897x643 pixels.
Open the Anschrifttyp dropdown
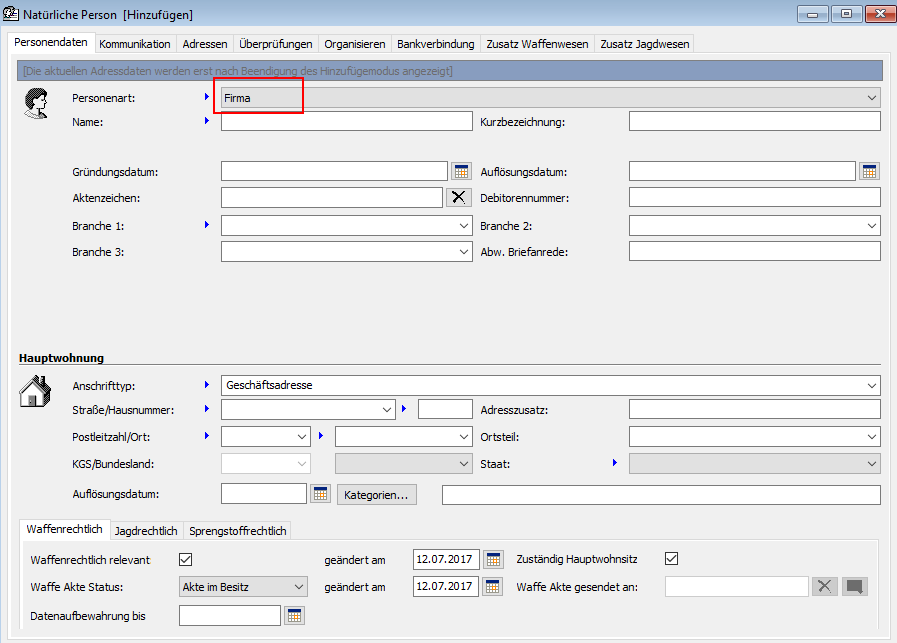872,385
